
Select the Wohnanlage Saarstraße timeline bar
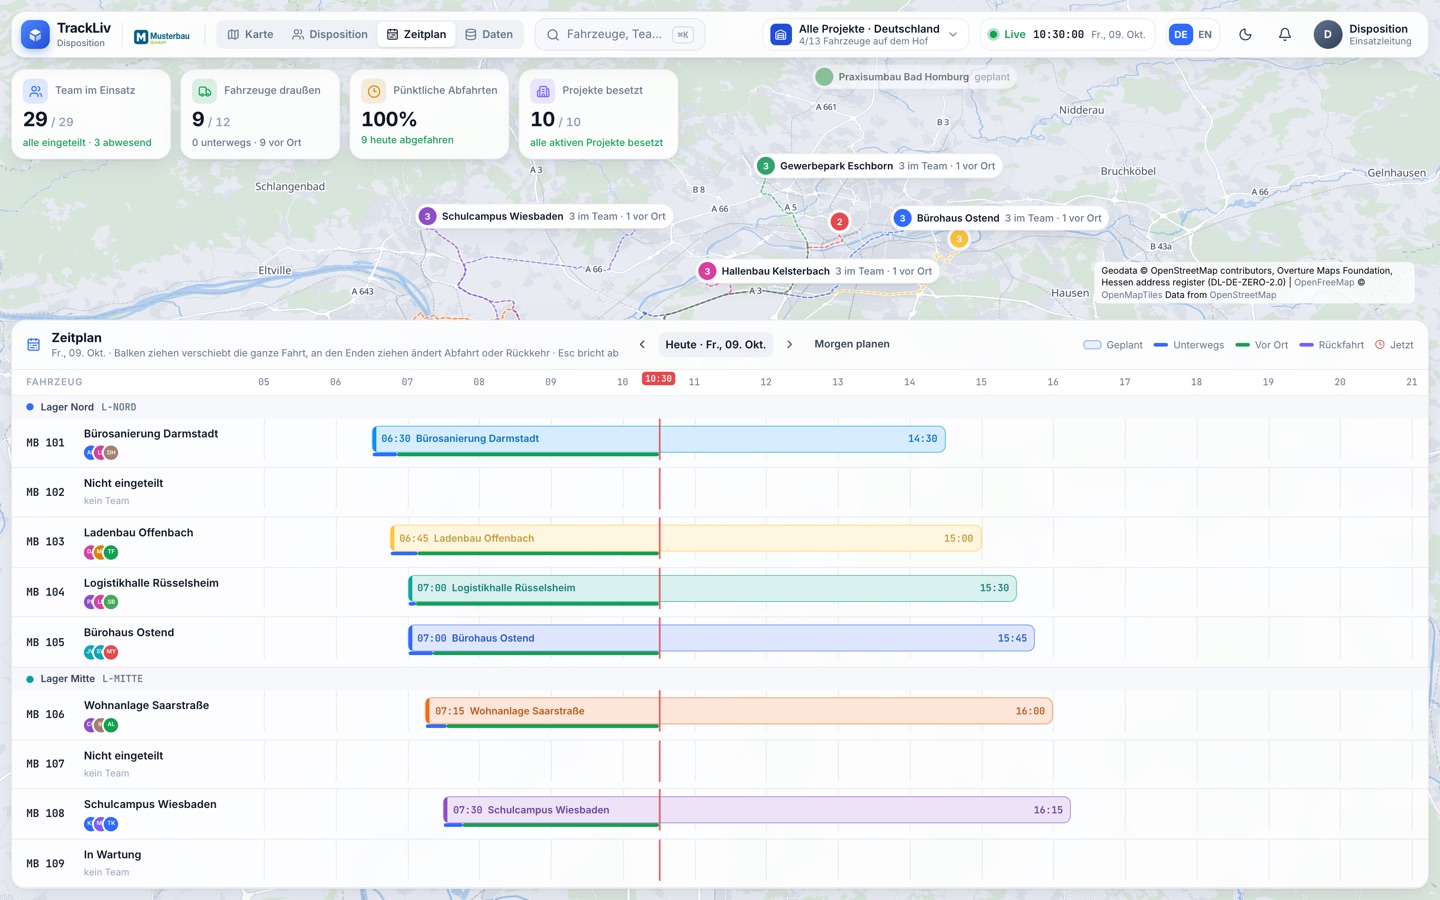click(739, 712)
